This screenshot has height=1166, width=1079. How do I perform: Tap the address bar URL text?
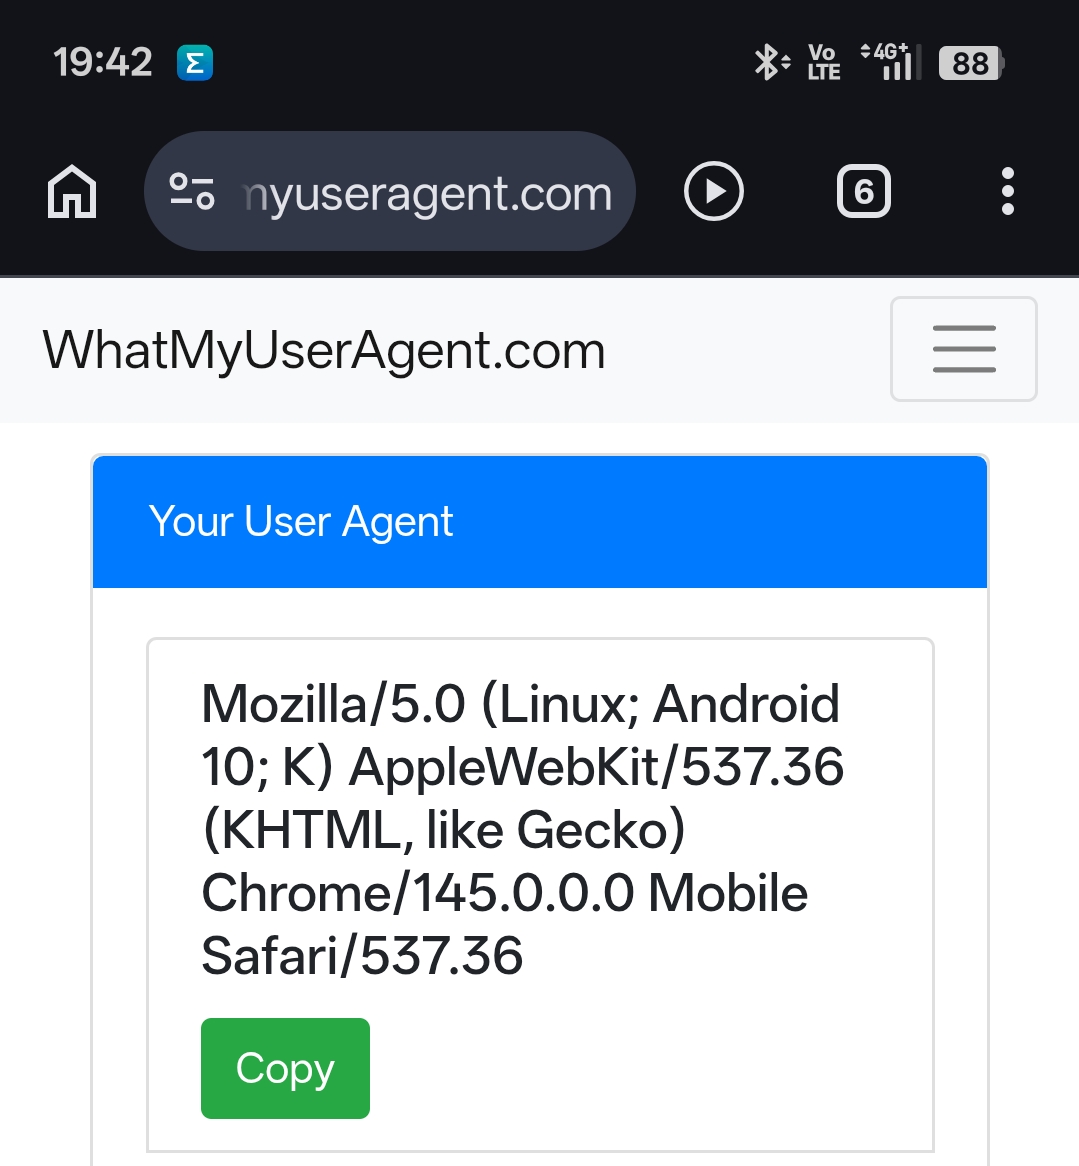(x=428, y=193)
